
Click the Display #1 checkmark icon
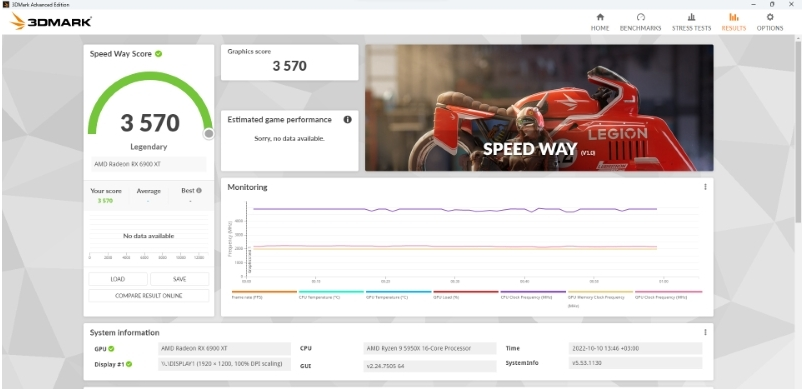[129, 364]
